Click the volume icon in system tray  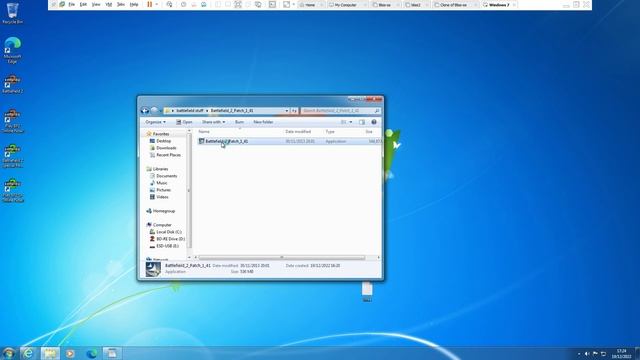tap(587, 354)
